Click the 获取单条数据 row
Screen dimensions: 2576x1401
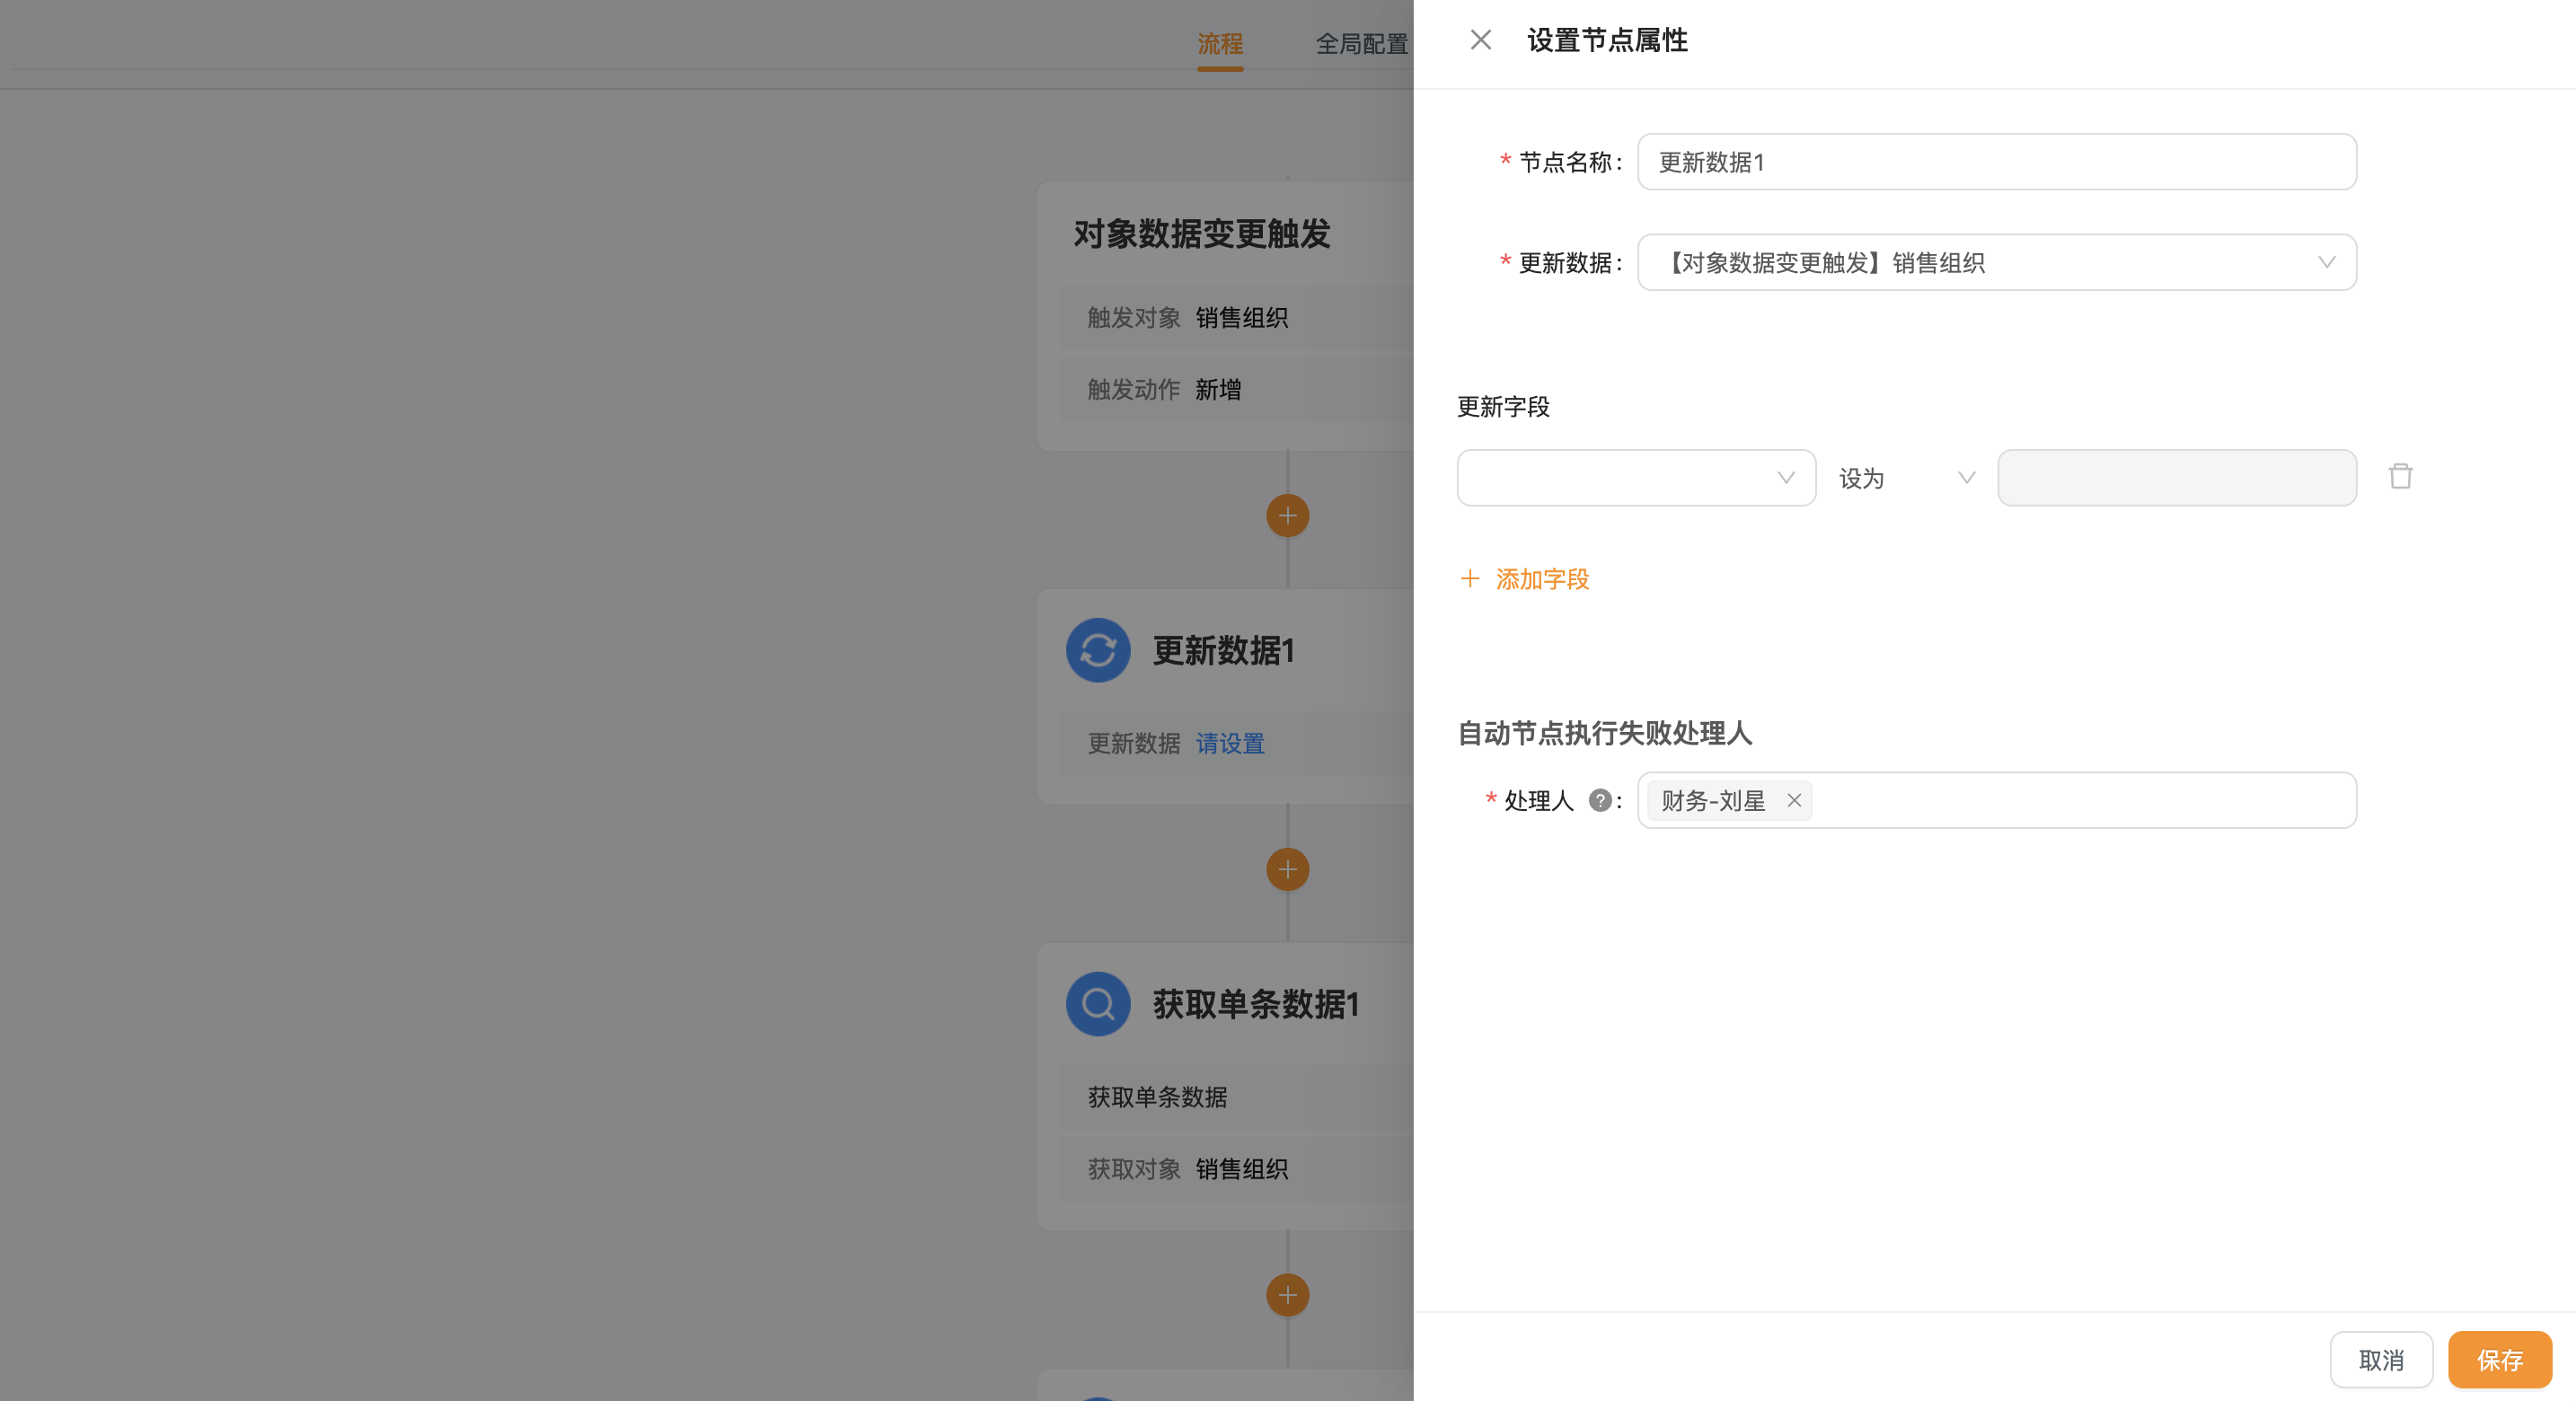(1236, 1097)
